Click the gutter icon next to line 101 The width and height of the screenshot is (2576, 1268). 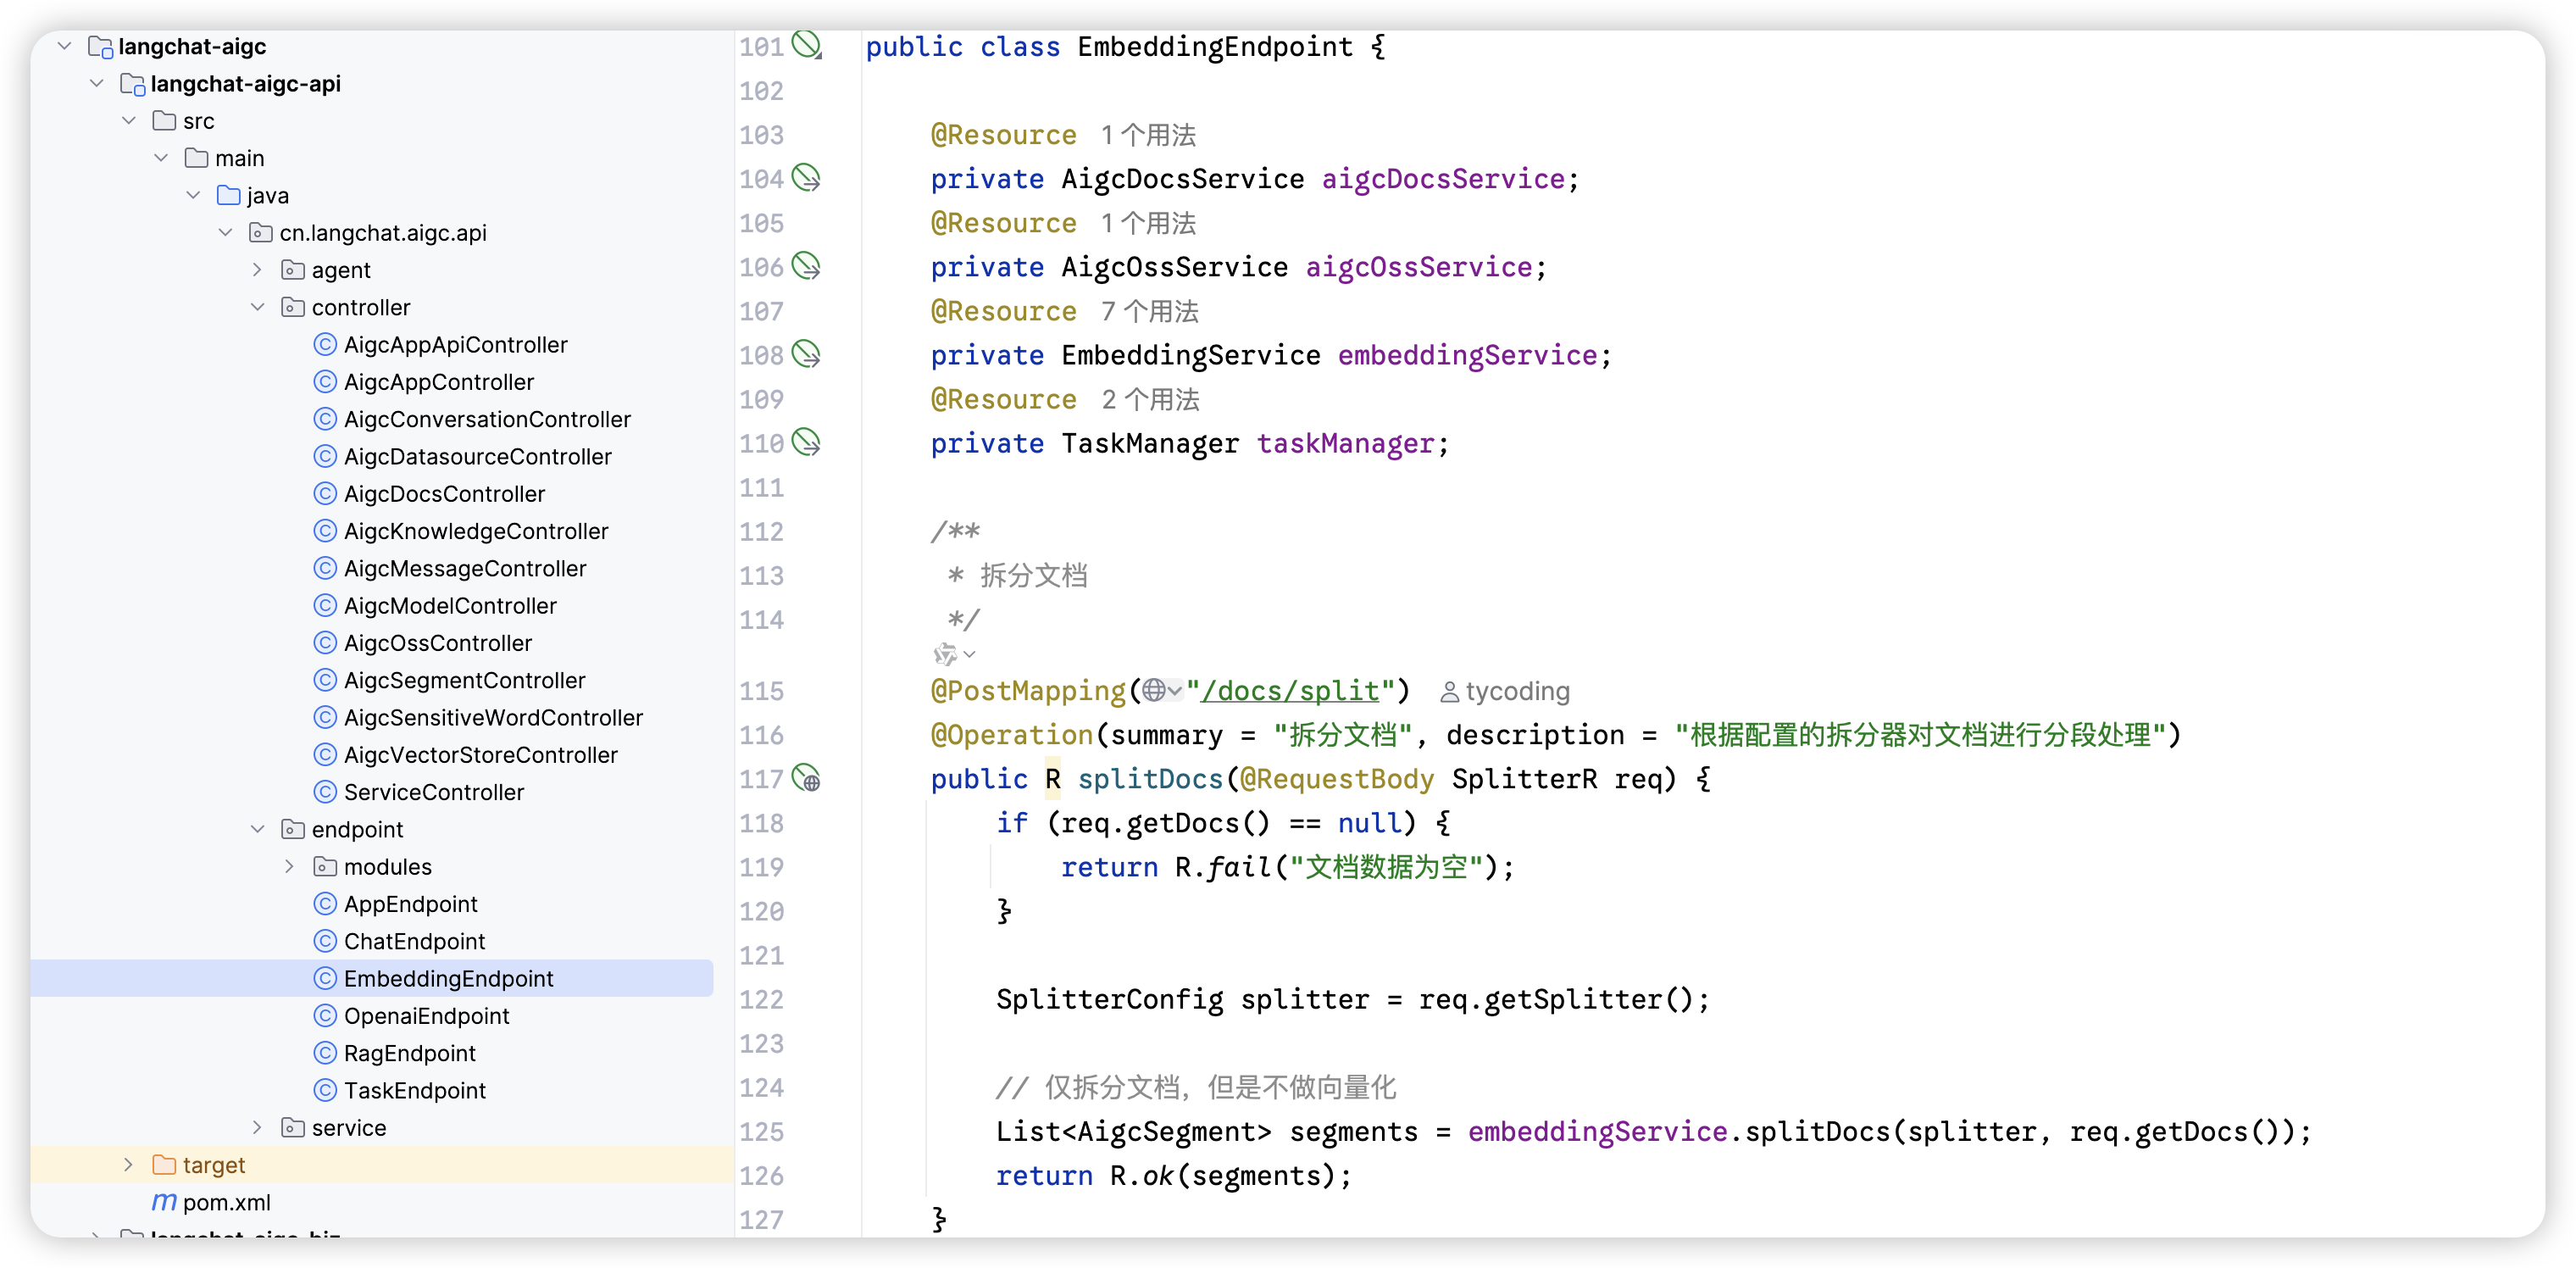point(806,45)
